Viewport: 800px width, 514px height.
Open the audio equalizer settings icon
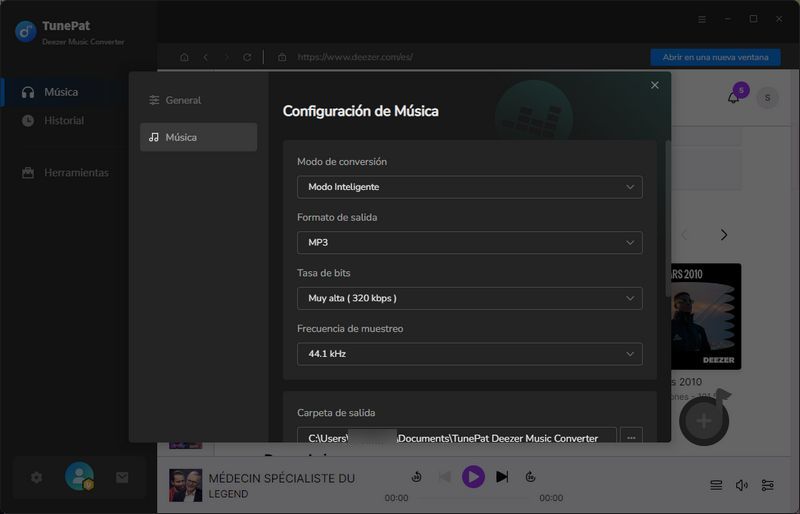point(767,485)
